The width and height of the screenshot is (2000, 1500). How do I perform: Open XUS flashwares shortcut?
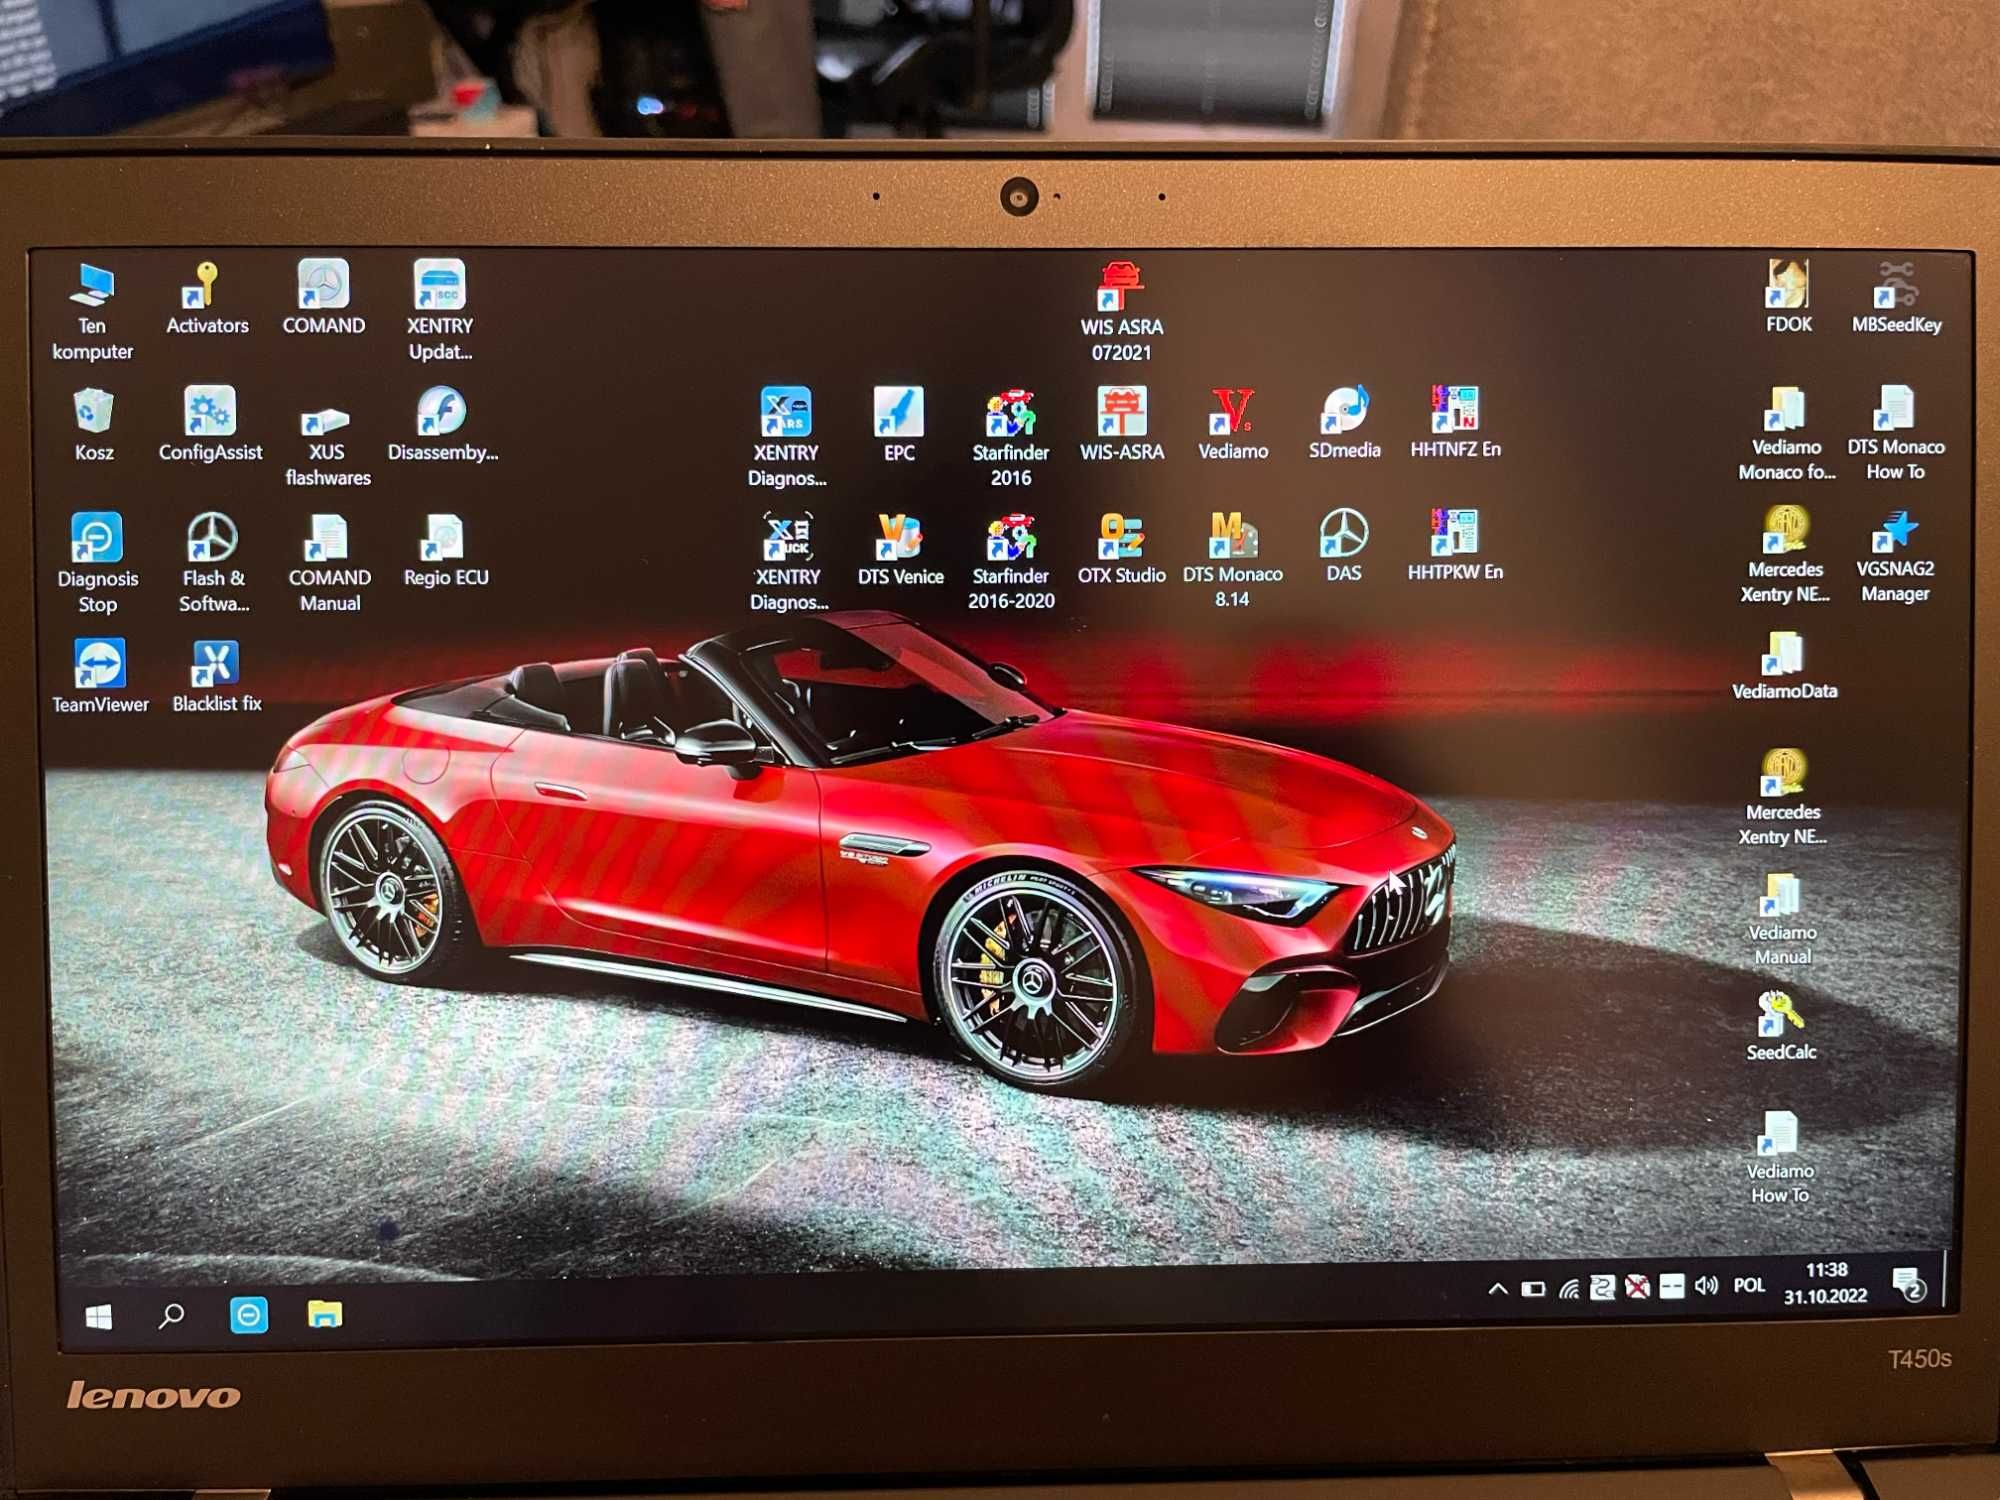coord(327,445)
